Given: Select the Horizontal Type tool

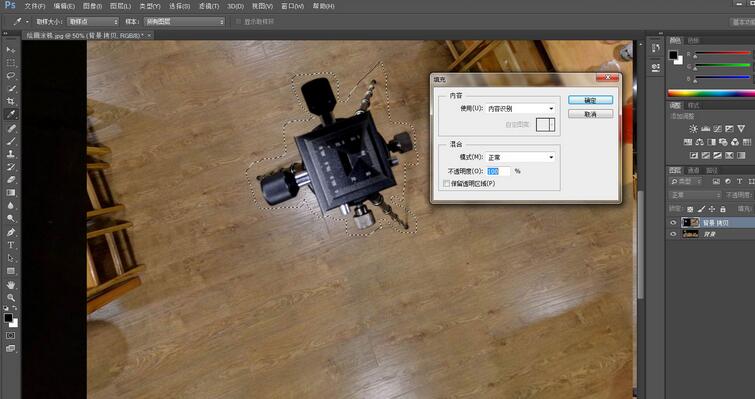Looking at the screenshot, I should coord(11,245).
